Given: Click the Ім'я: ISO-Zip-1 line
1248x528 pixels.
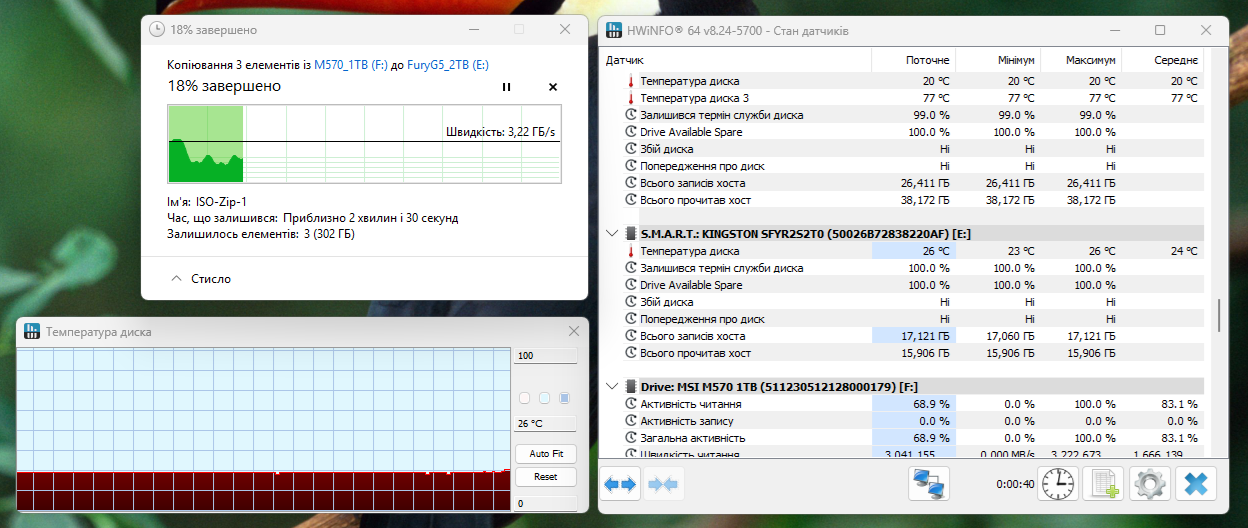Looking at the screenshot, I should (207, 201).
